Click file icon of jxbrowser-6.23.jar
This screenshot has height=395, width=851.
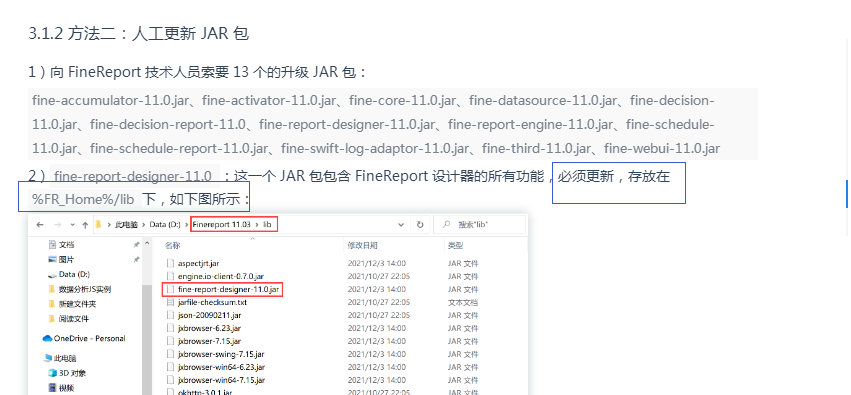tap(171, 328)
